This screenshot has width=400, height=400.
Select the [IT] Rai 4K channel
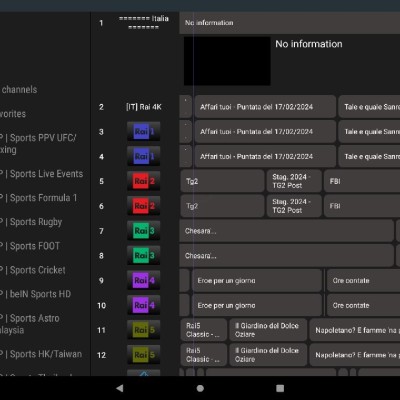click(144, 107)
